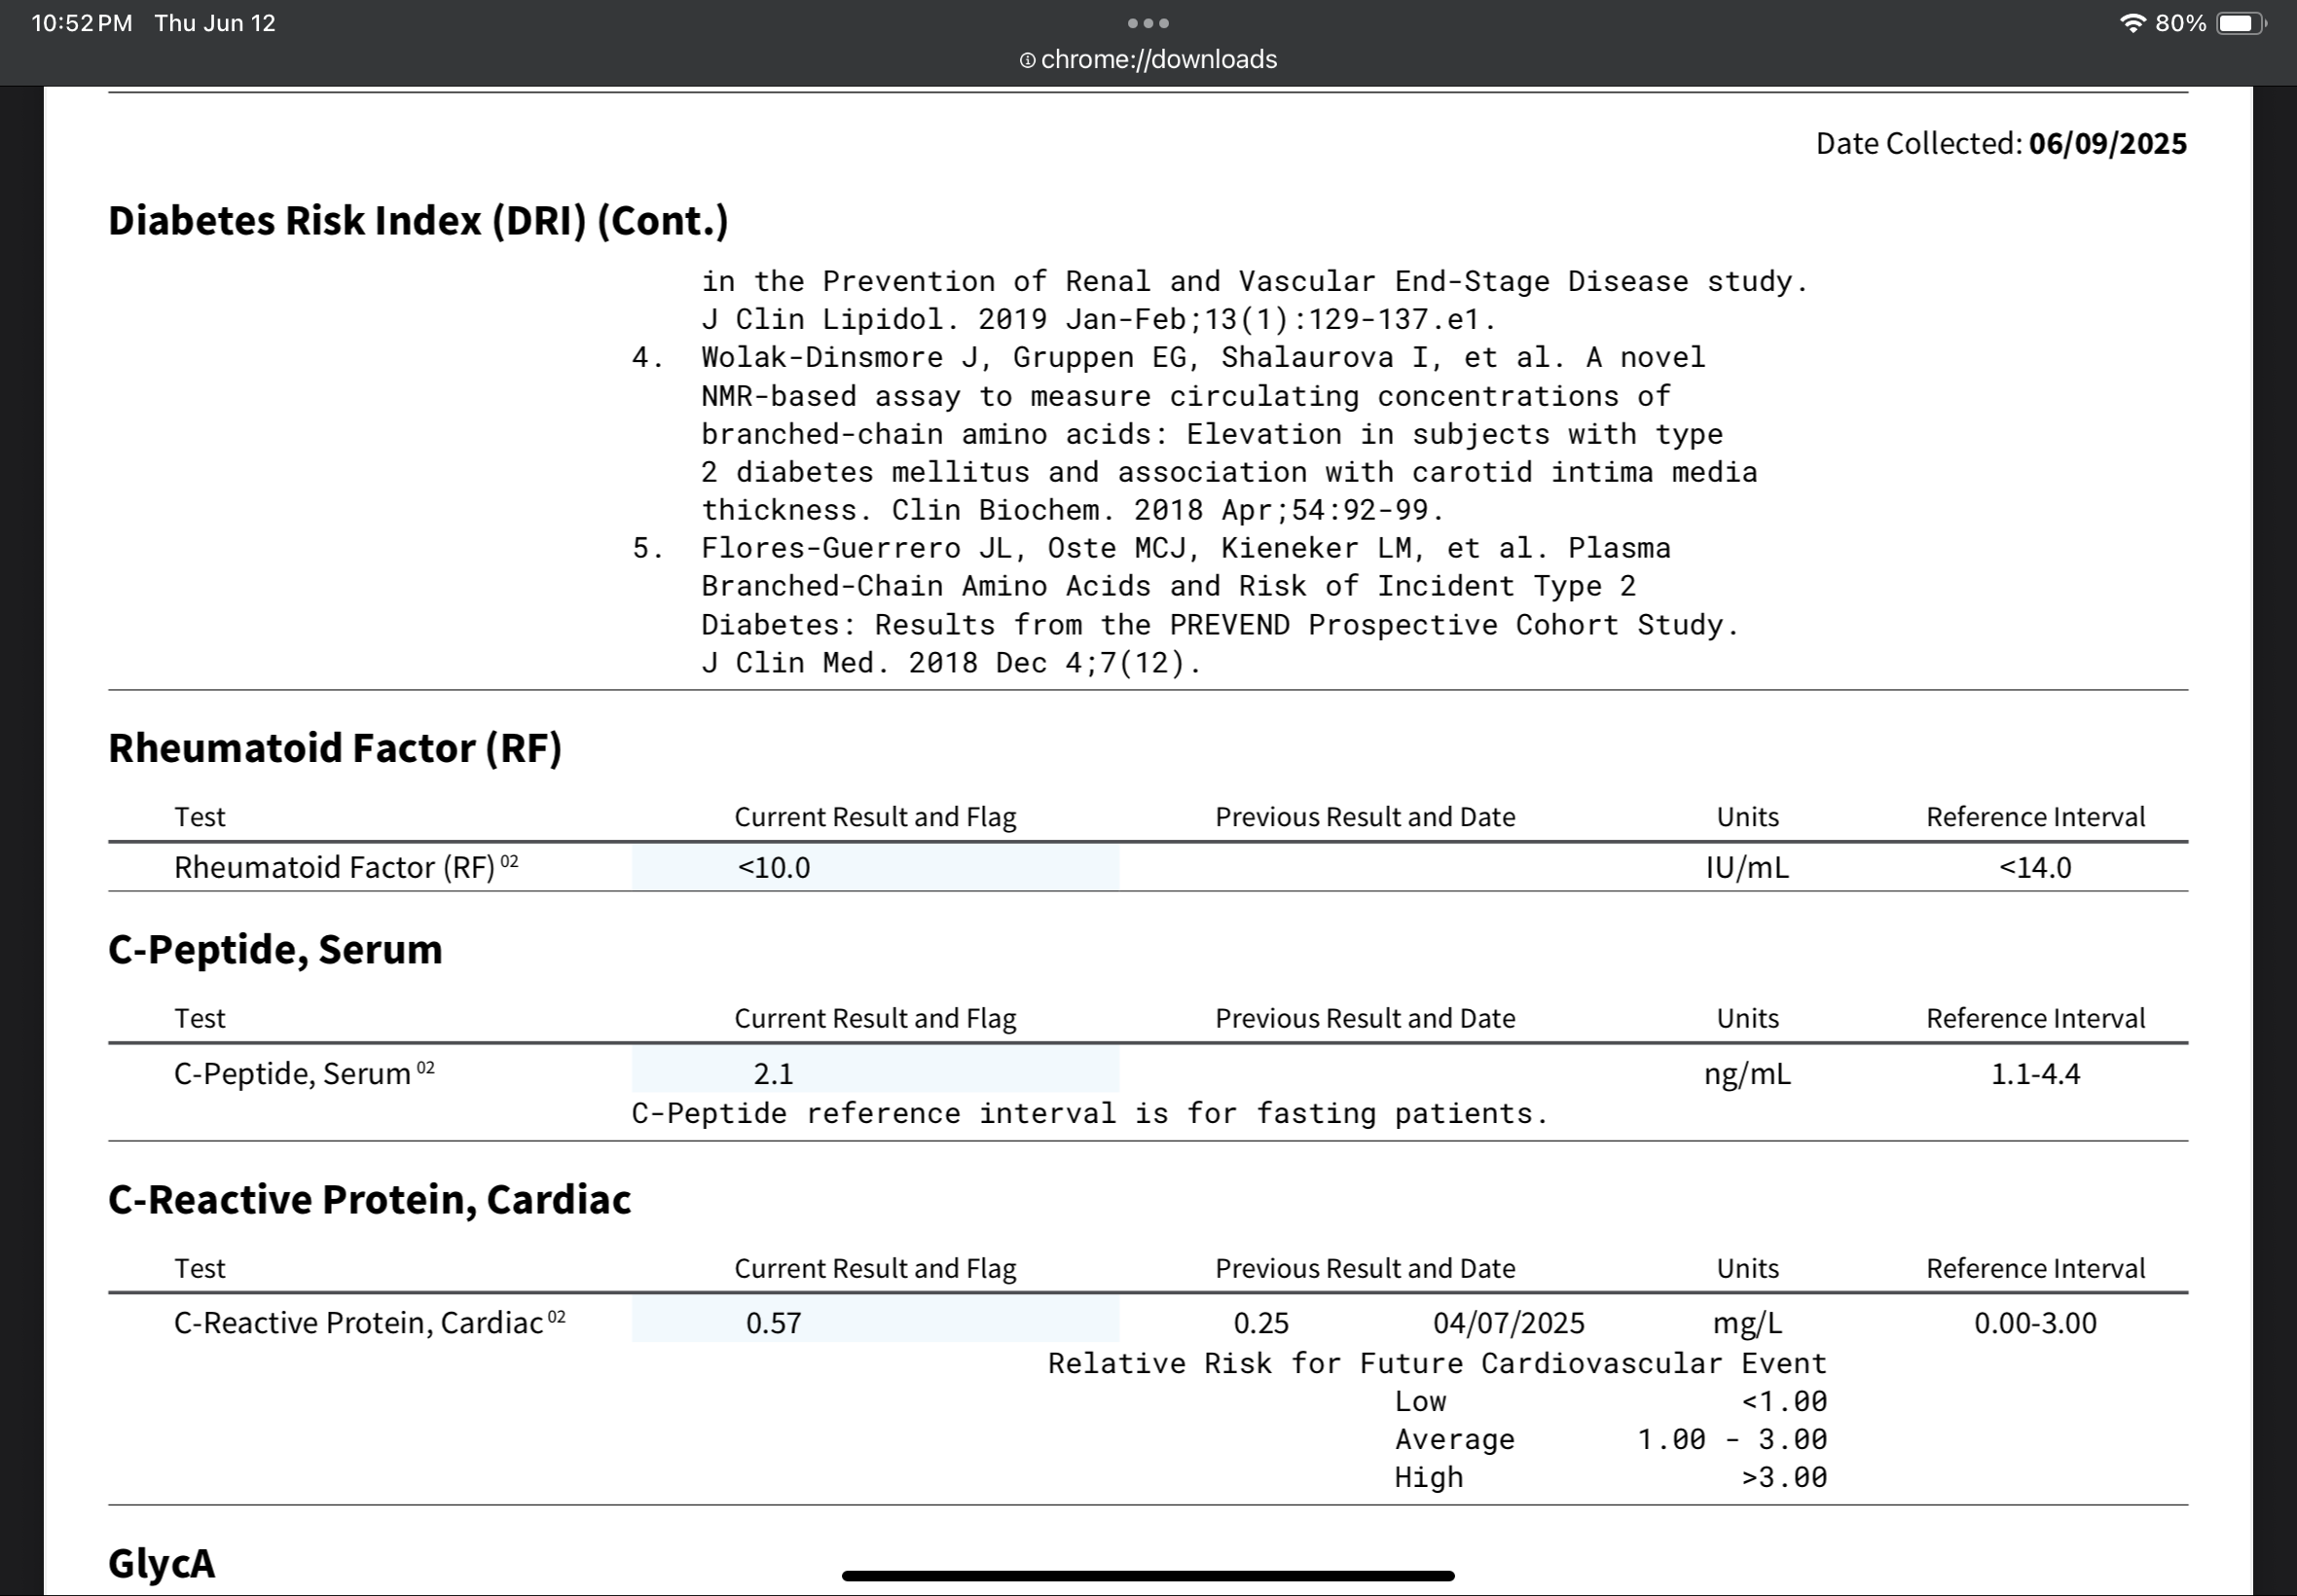Select the Wolak-Dinsmore reference number 4
The width and height of the screenshot is (2297, 1596).
[x=648, y=357]
